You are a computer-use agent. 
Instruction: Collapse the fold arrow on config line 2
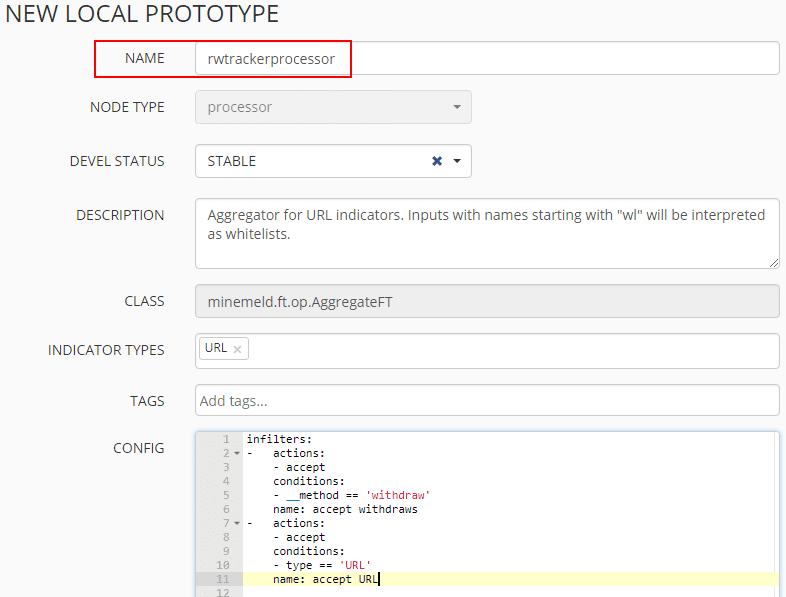[237, 453]
